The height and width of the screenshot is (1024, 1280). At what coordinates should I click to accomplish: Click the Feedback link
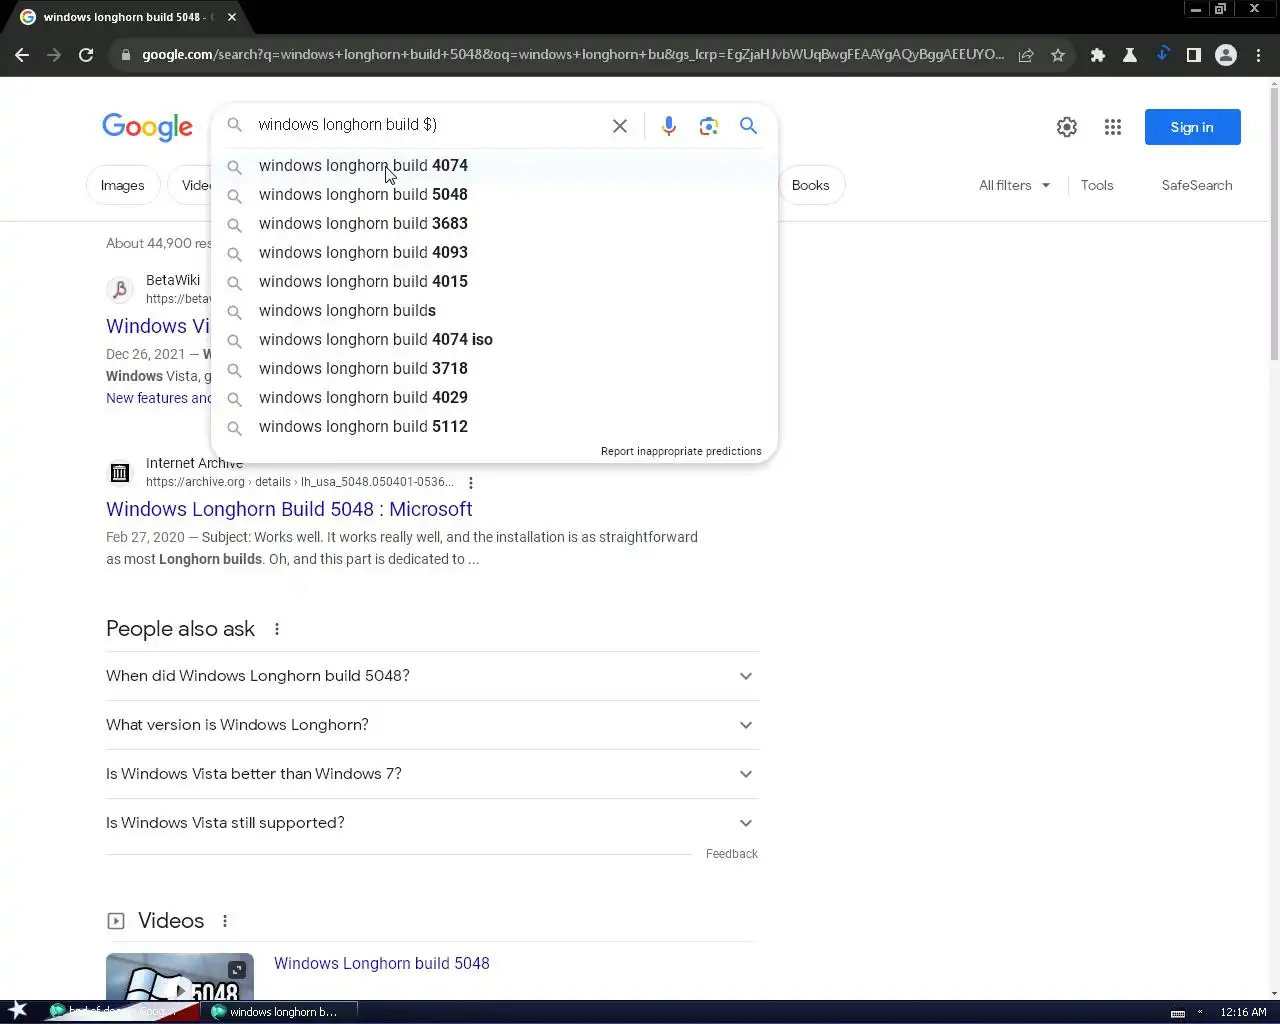coord(732,854)
